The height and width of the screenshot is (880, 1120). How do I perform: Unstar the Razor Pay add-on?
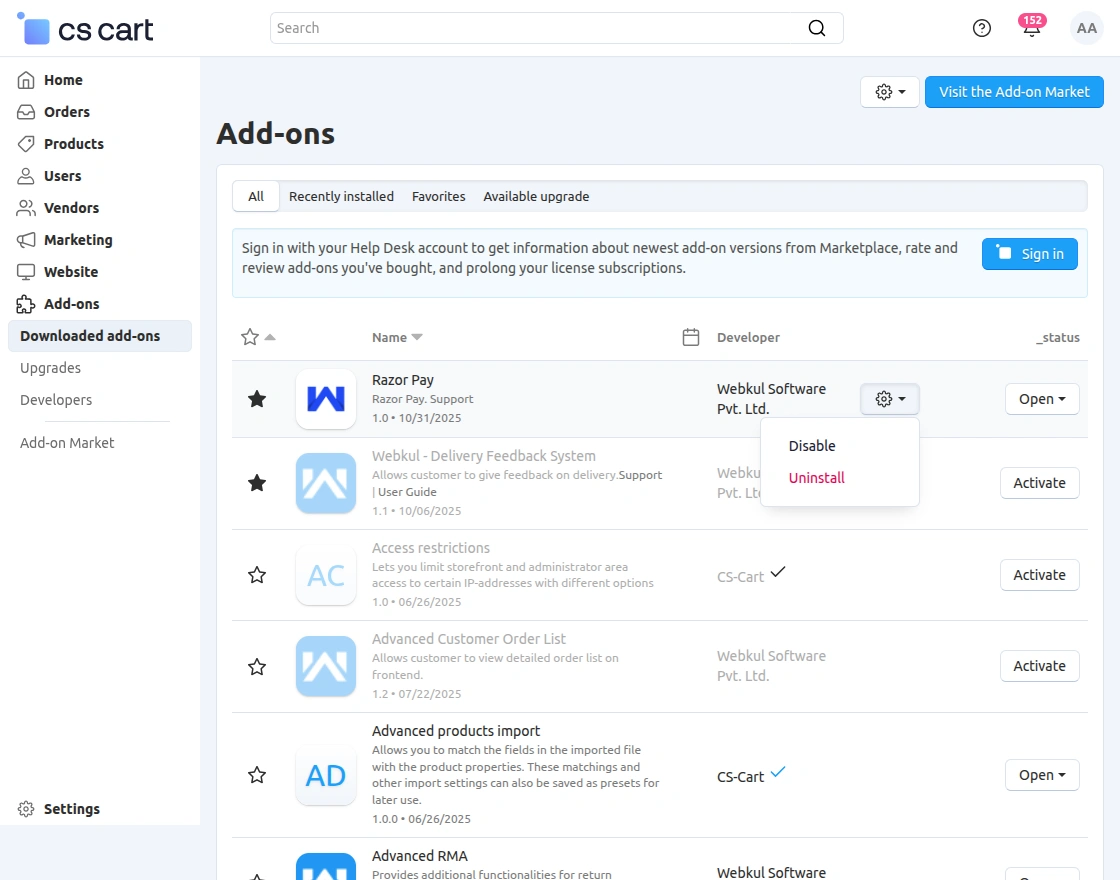257,398
